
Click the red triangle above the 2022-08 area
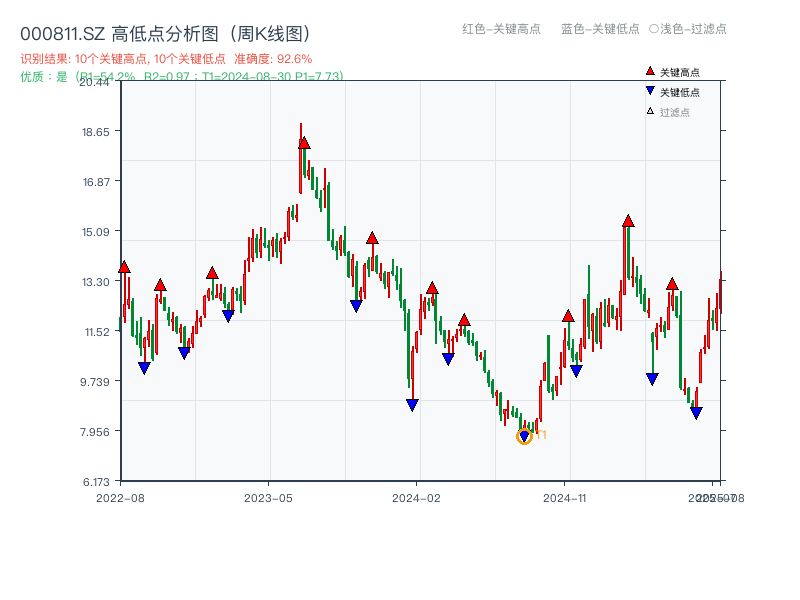[123, 266]
